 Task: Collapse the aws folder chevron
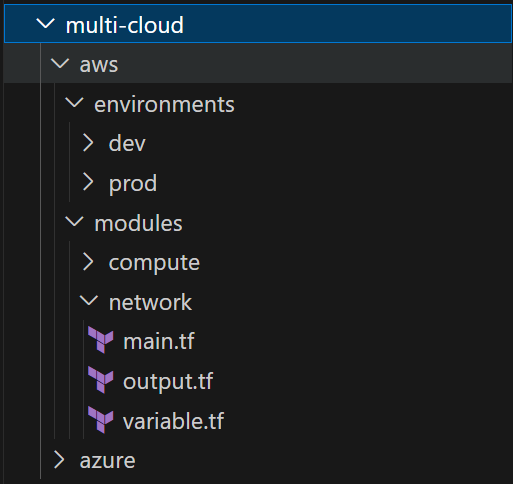tap(60, 63)
